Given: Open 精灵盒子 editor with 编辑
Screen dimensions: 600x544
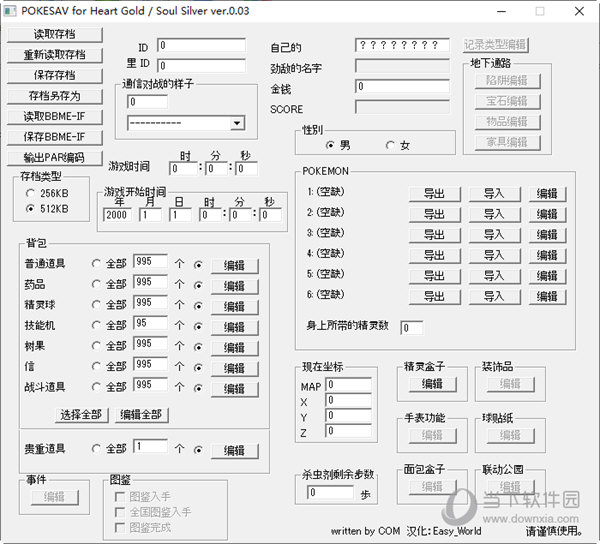Looking at the screenshot, I should (x=432, y=384).
